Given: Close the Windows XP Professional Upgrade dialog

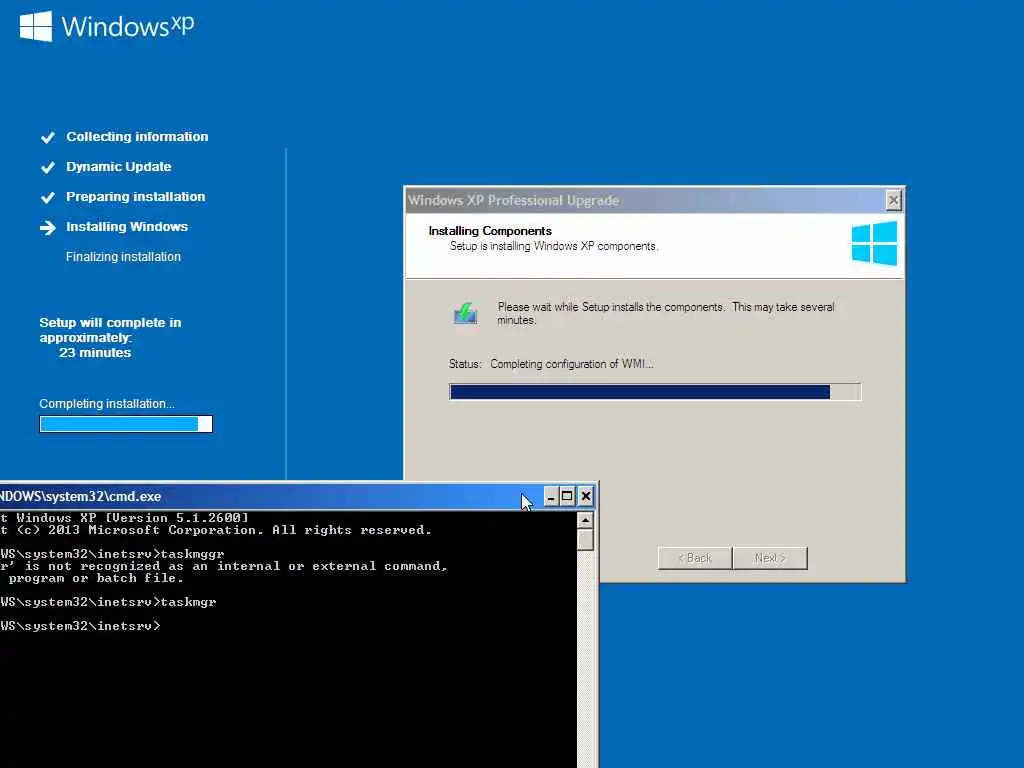Looking at the screenshot, I should click(893, 200).
